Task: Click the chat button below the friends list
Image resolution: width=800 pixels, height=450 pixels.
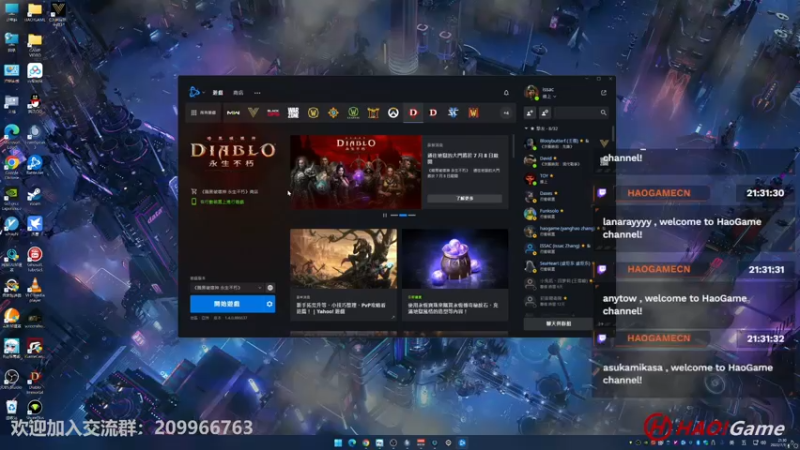Action: (x=558, y=323)
